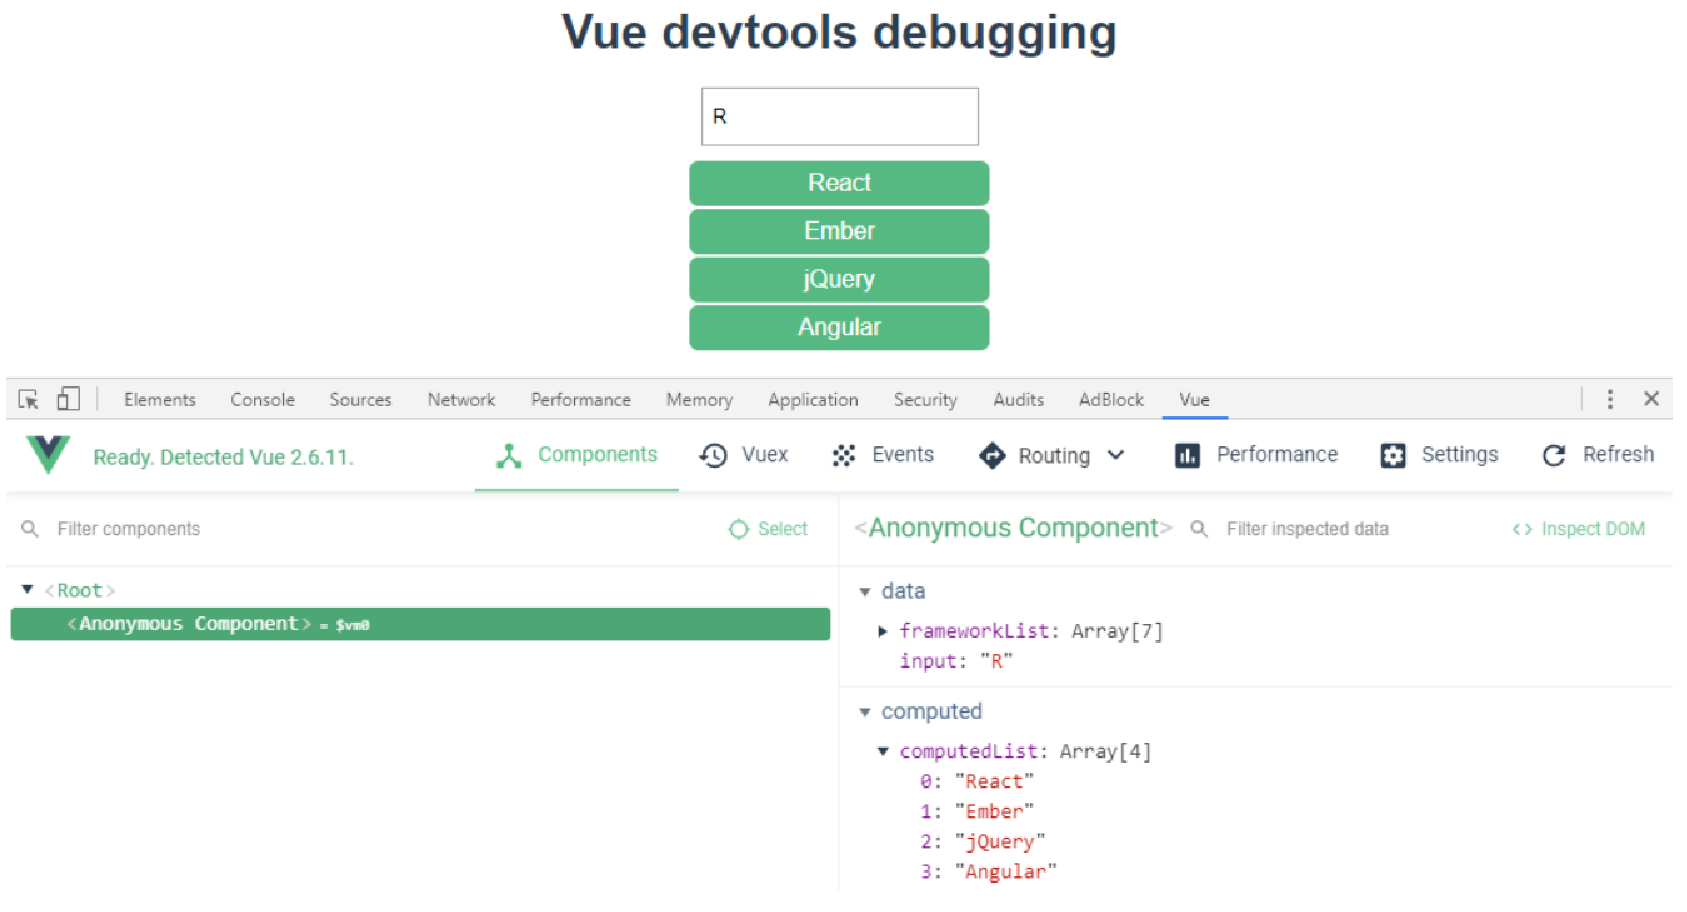This screenshot has height=912, width=1687.
Task: Click the Ready. Detected Vue 2.6.11 status
Action: 223,457
